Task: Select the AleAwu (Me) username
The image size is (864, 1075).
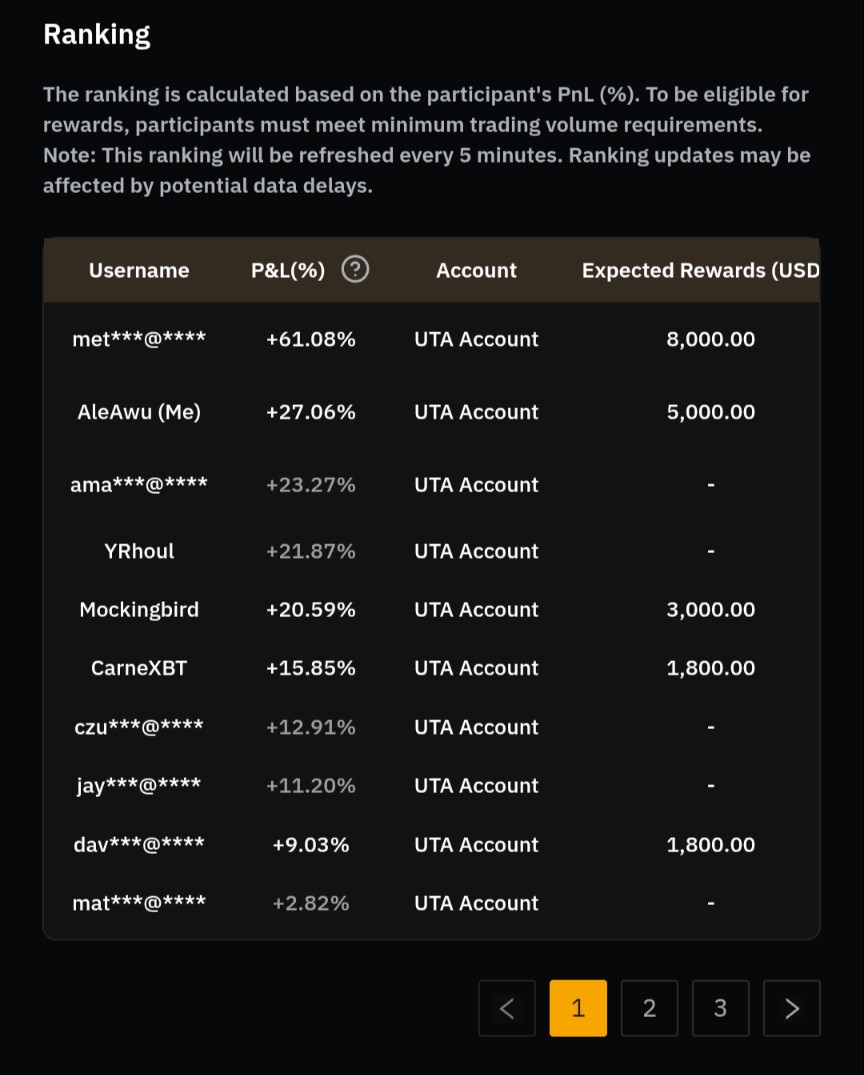Action: click(139, 412)
